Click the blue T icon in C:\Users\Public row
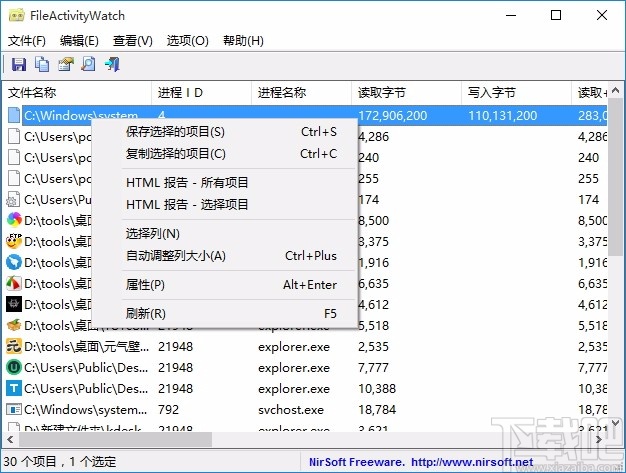 click(14, 388)
